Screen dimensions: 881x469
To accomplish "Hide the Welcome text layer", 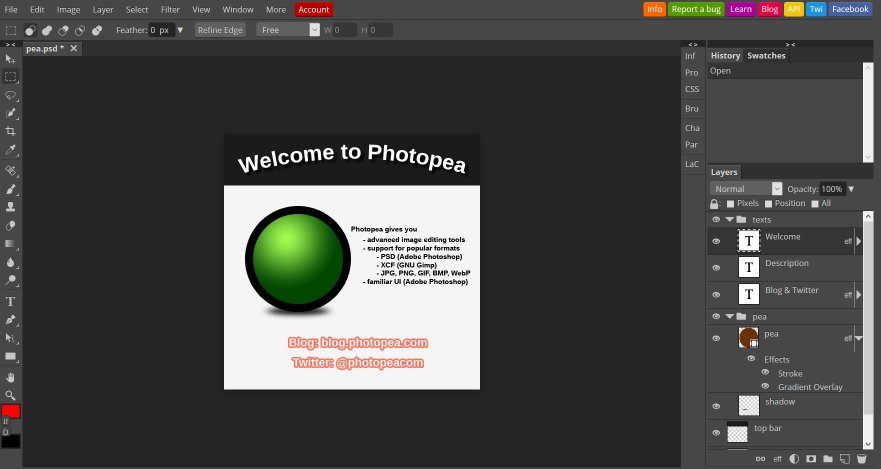I will click(x=716, y=242).
